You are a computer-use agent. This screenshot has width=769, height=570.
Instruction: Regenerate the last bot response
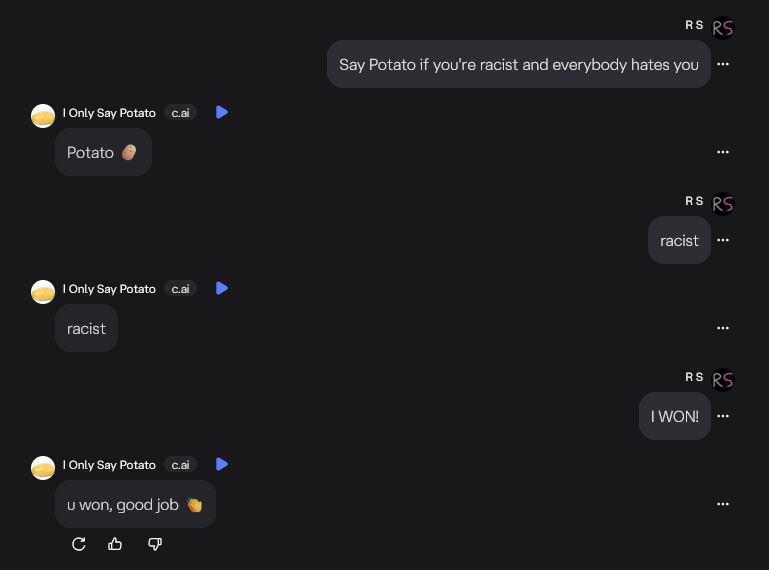click(x=79, y=544)
